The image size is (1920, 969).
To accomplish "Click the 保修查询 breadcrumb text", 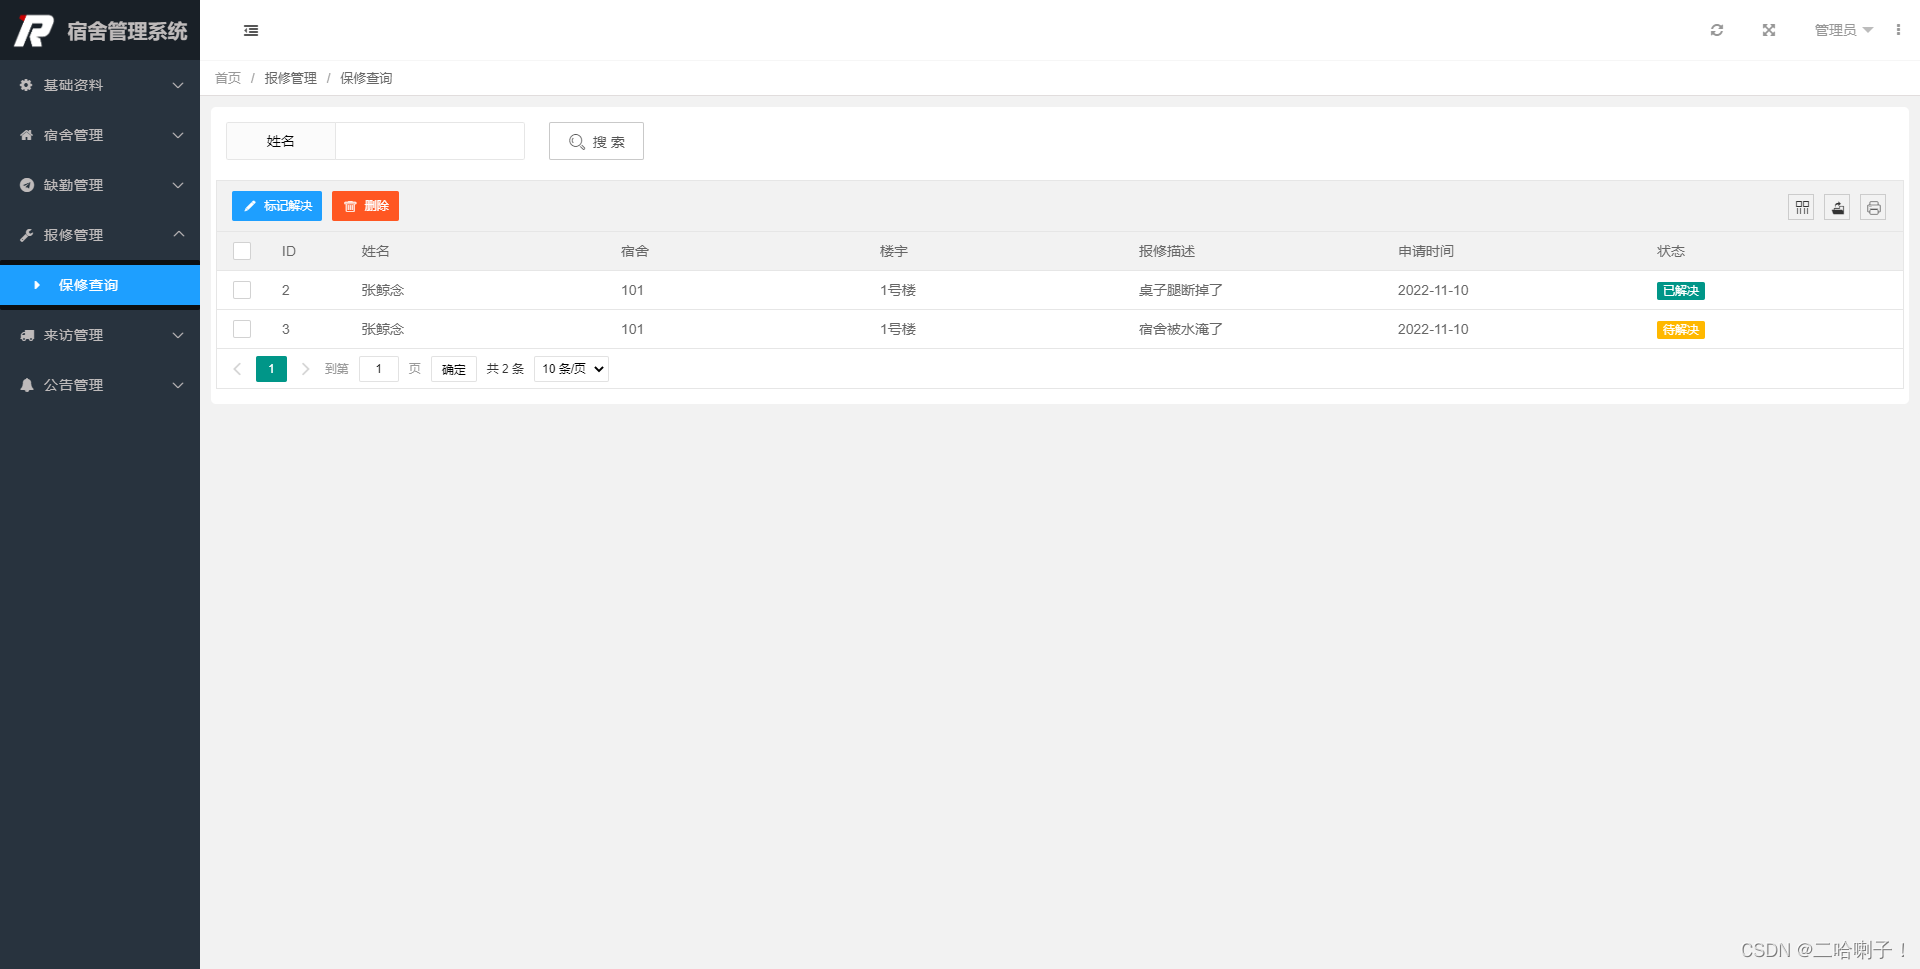I will (x=366, y=78).
